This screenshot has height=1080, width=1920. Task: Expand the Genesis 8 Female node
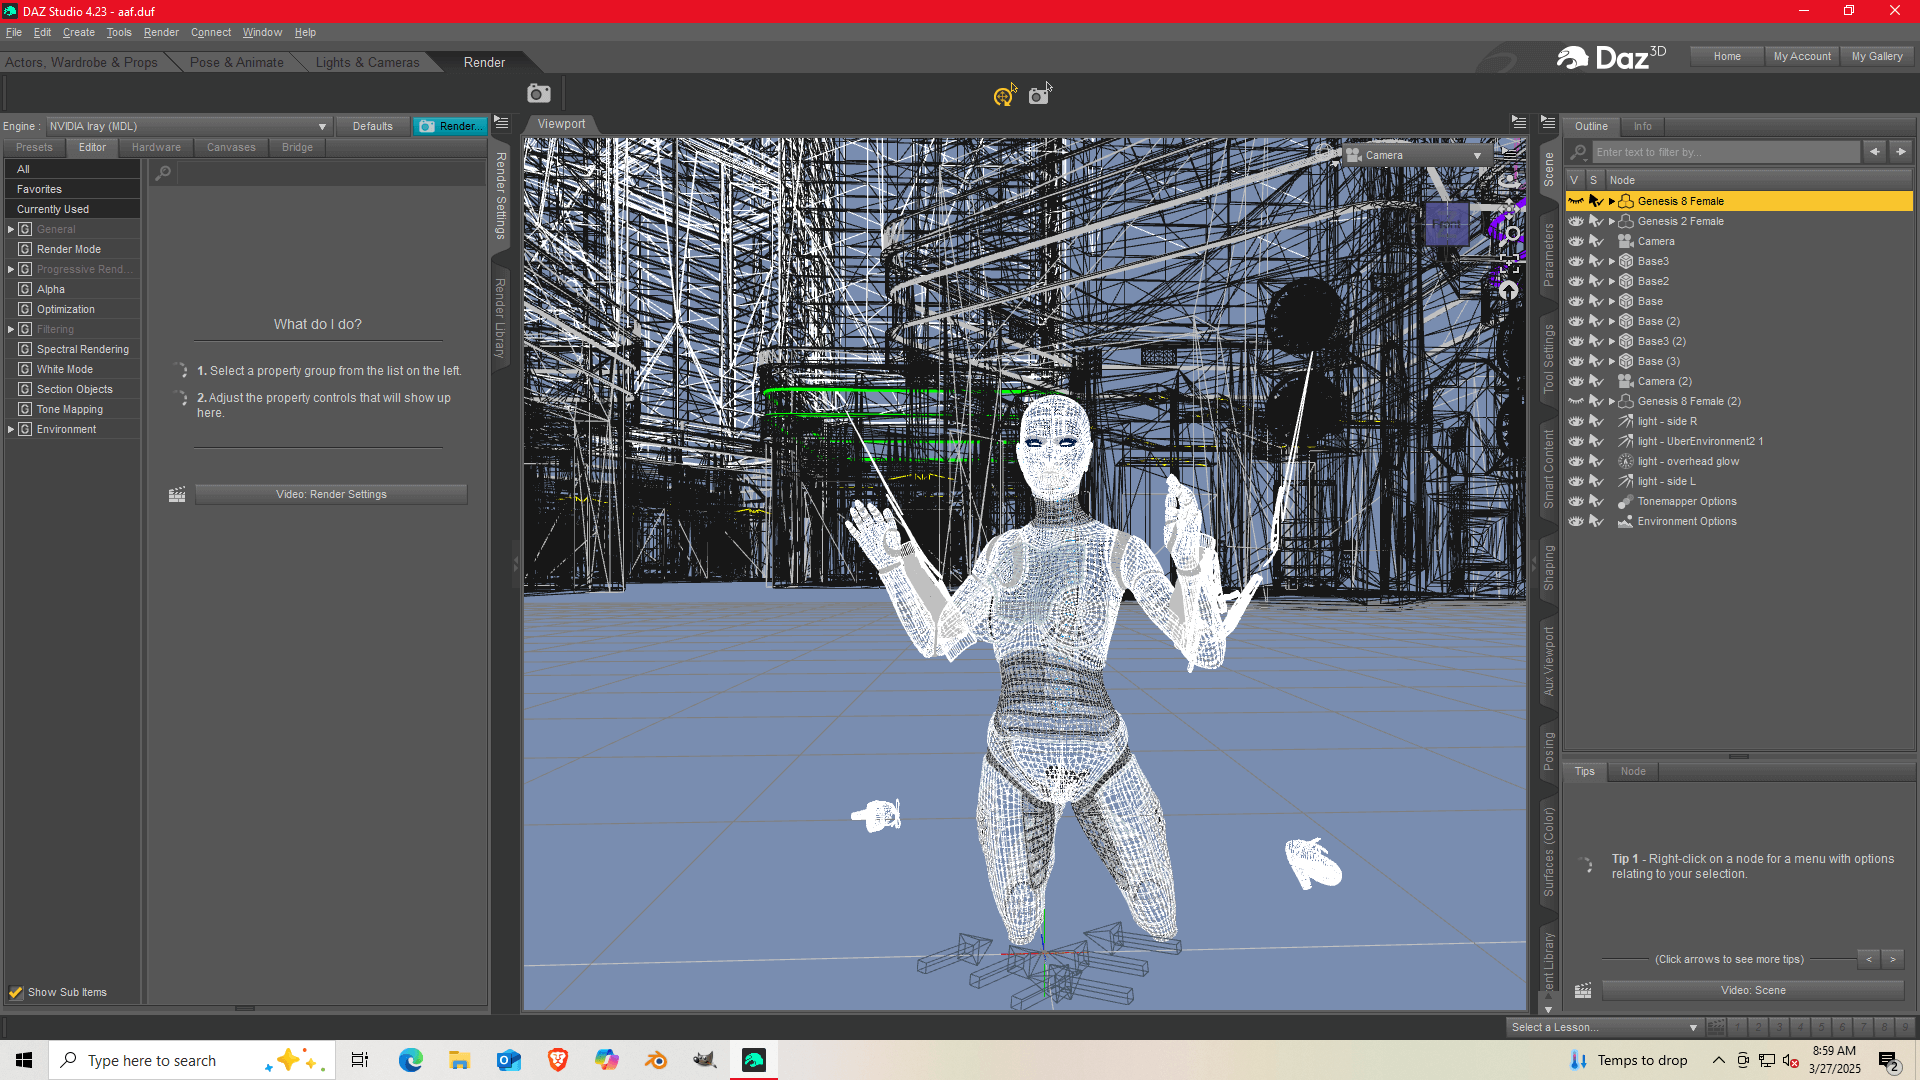[1611, 201]
